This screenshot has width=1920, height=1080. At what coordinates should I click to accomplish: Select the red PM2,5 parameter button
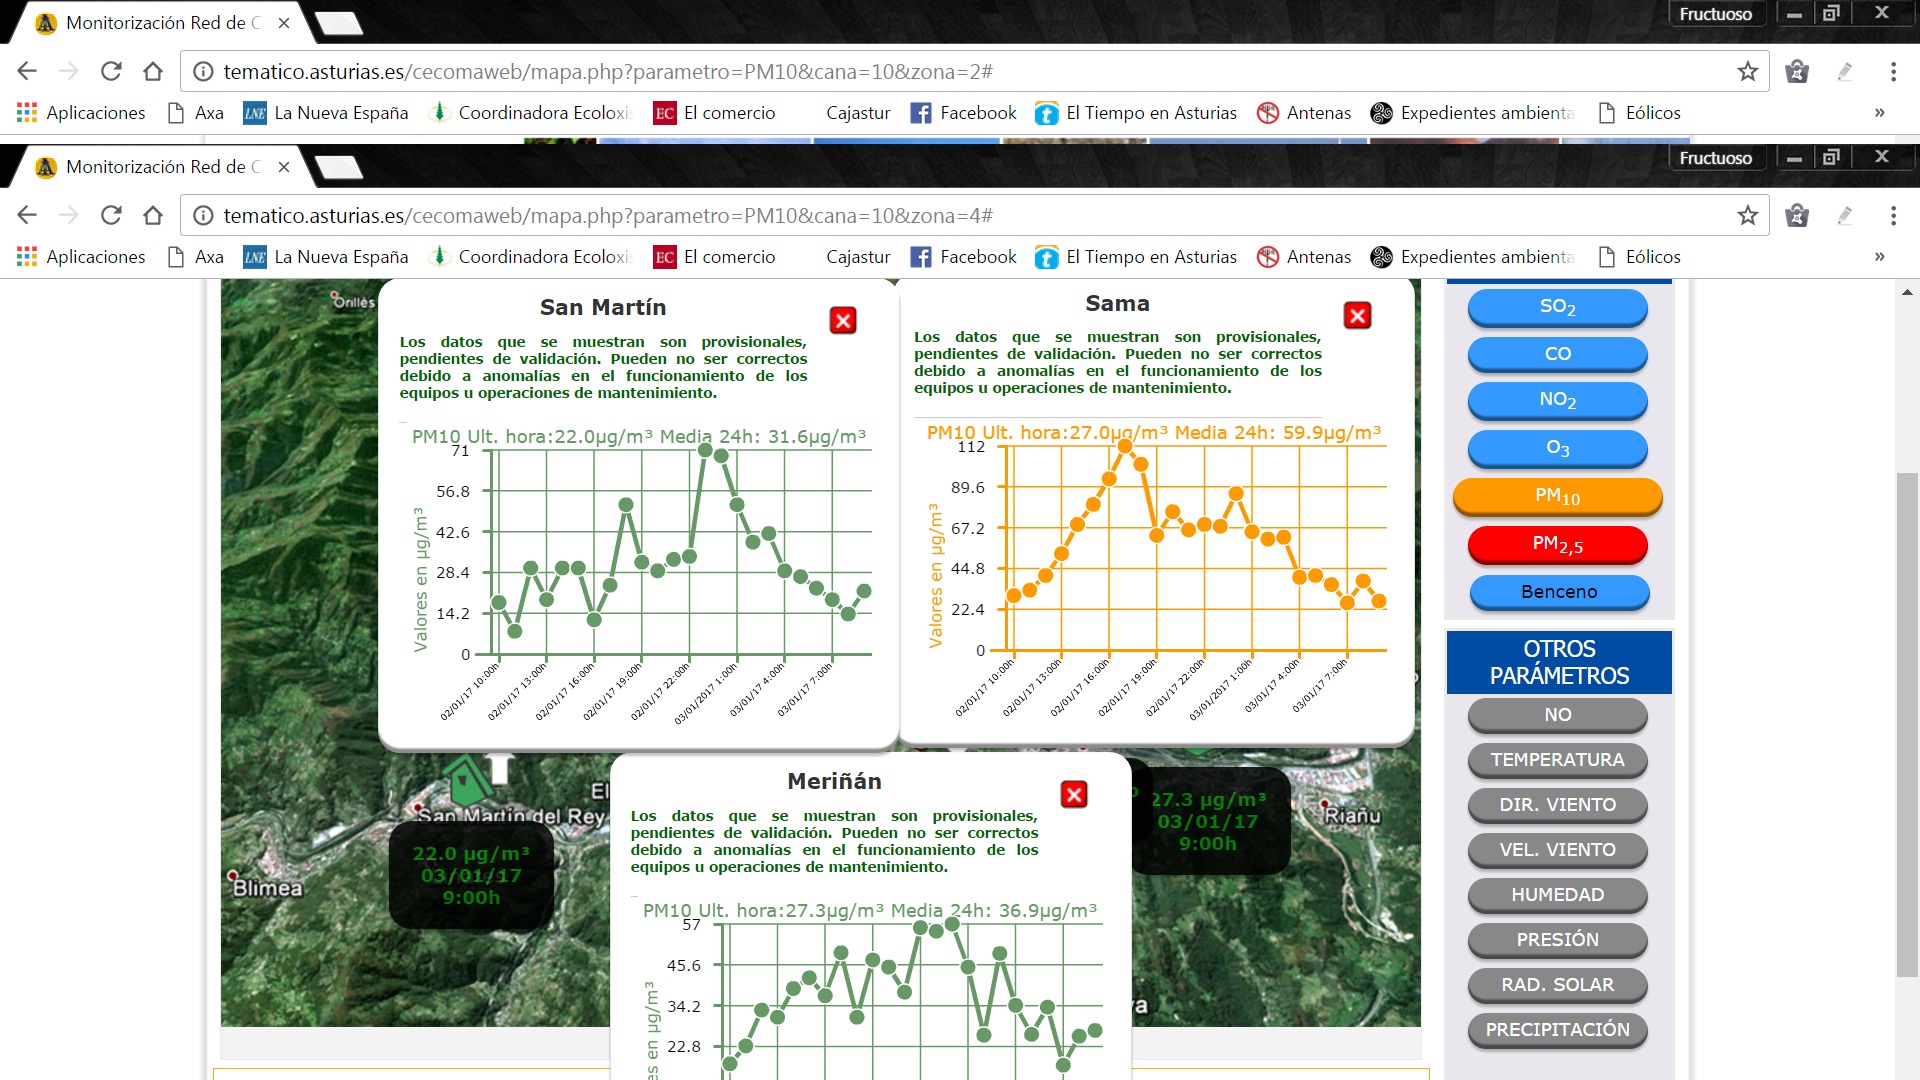click(1557, 544)
